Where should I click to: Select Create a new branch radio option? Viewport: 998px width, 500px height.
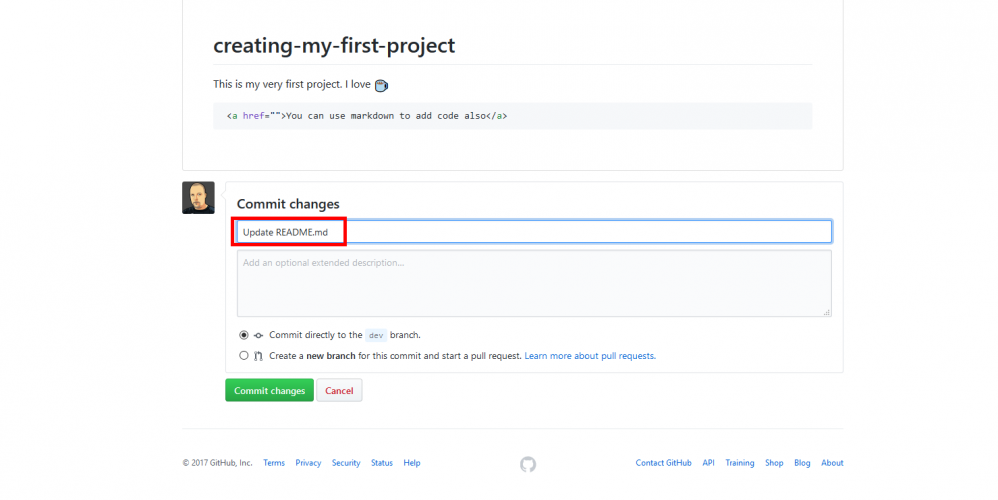coord(244,356)
